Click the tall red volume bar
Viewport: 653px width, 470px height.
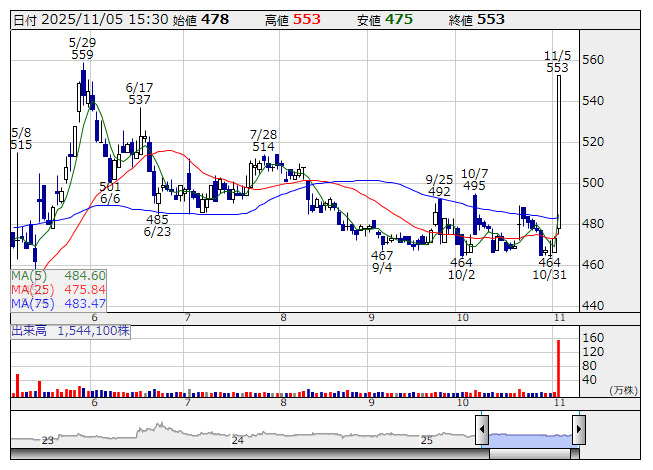557,368
